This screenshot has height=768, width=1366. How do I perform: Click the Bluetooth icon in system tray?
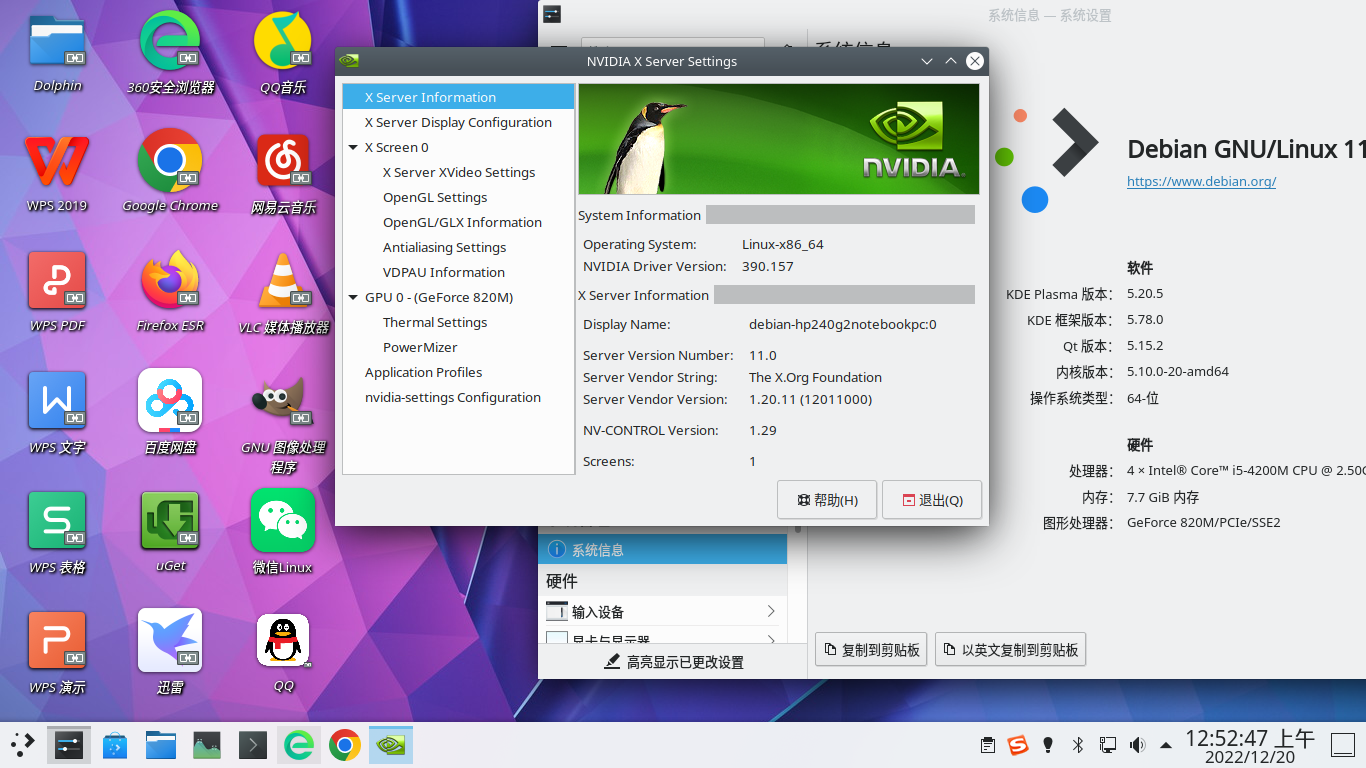coord(1077,744)
